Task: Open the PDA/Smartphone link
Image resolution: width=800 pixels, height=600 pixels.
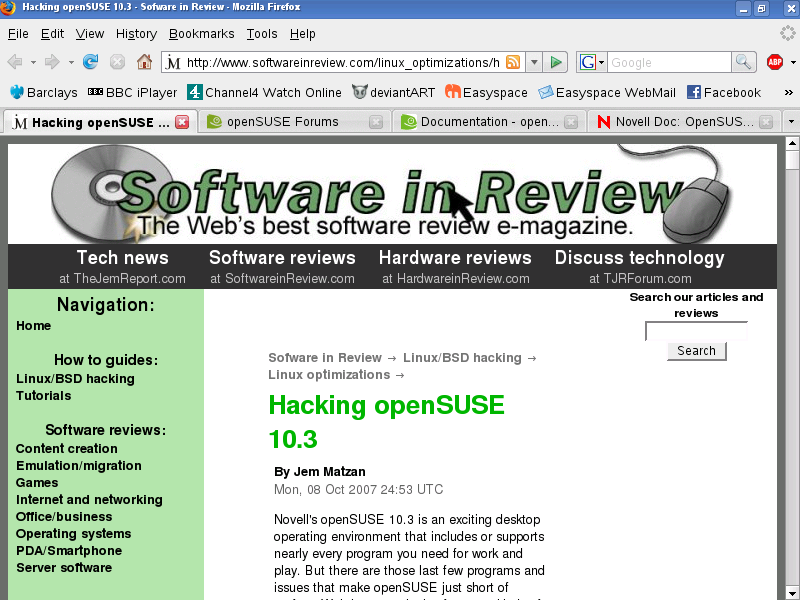Action: (69, 551)
